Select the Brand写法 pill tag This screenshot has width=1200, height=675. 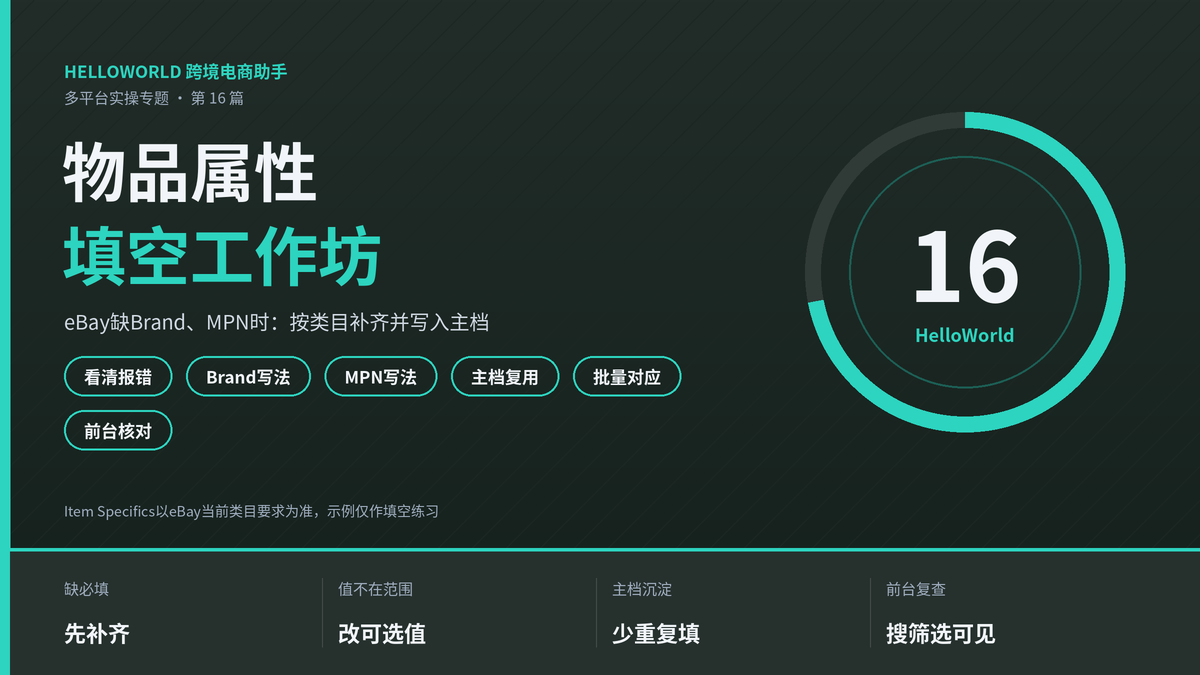248,377
